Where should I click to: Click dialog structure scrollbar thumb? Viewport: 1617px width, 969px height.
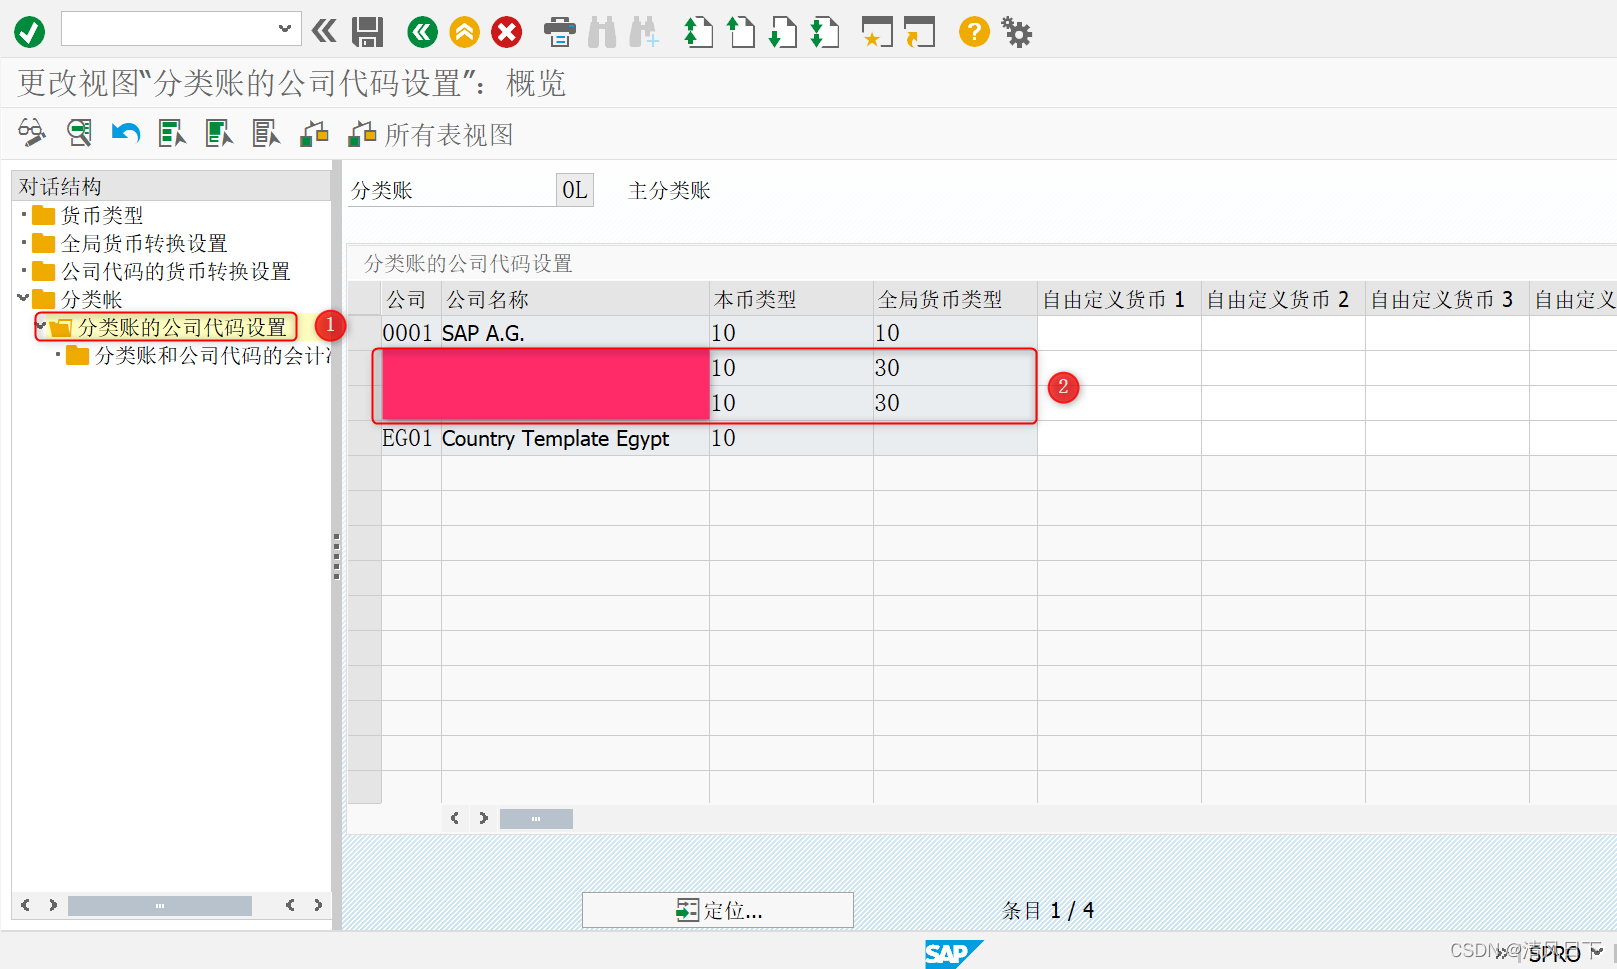coord(160,905)
